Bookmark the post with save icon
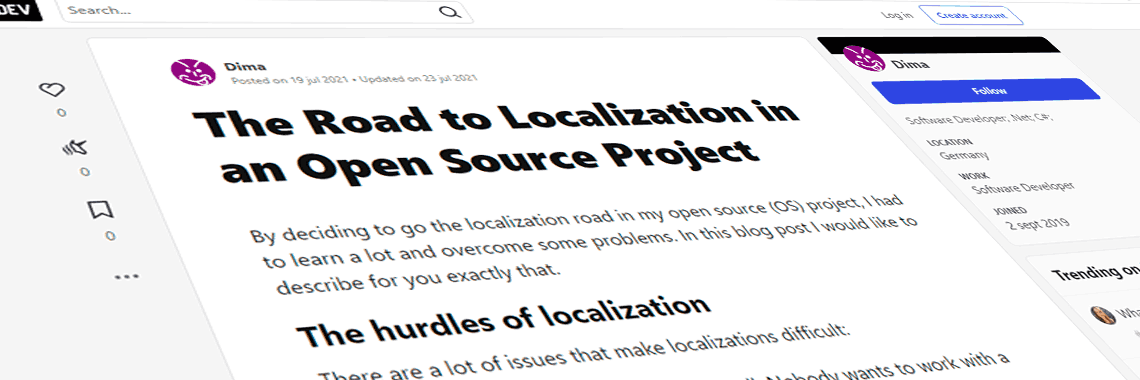 click(100, 210)
